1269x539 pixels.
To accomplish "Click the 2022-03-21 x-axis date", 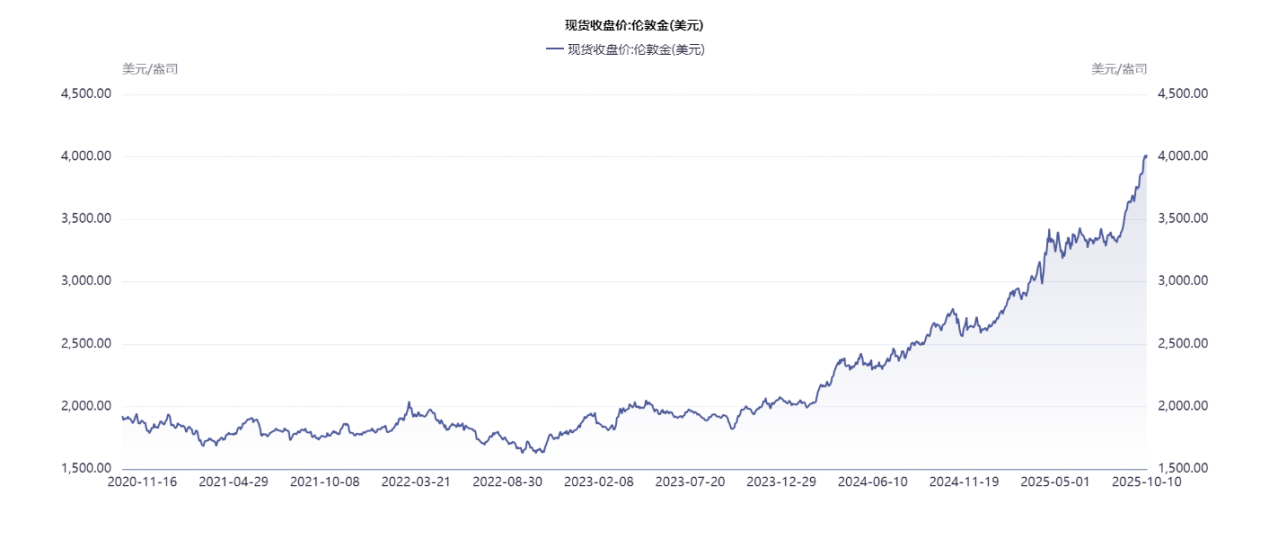I will pyautogui.click(x=416, y=481).
